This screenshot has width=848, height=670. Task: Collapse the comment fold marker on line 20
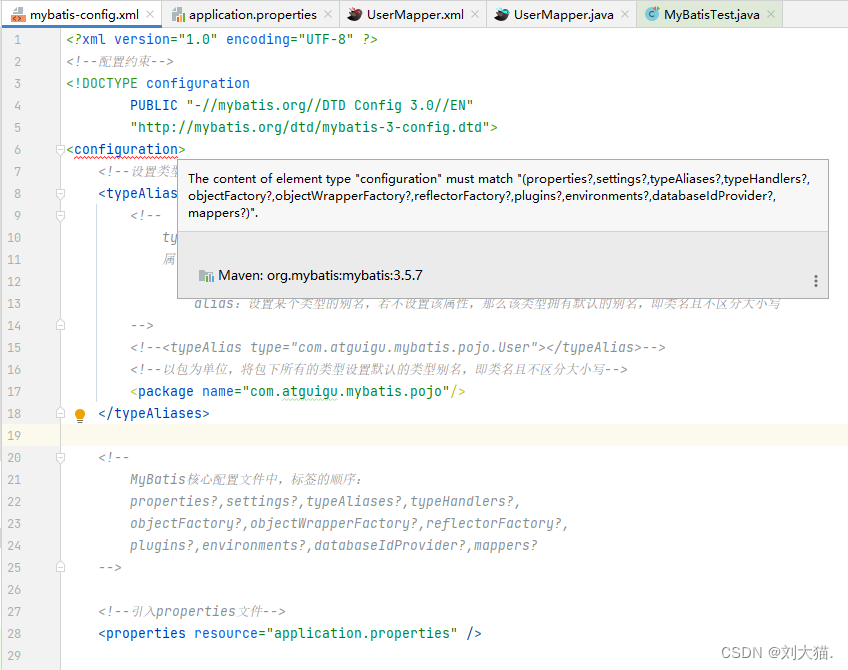61,457
